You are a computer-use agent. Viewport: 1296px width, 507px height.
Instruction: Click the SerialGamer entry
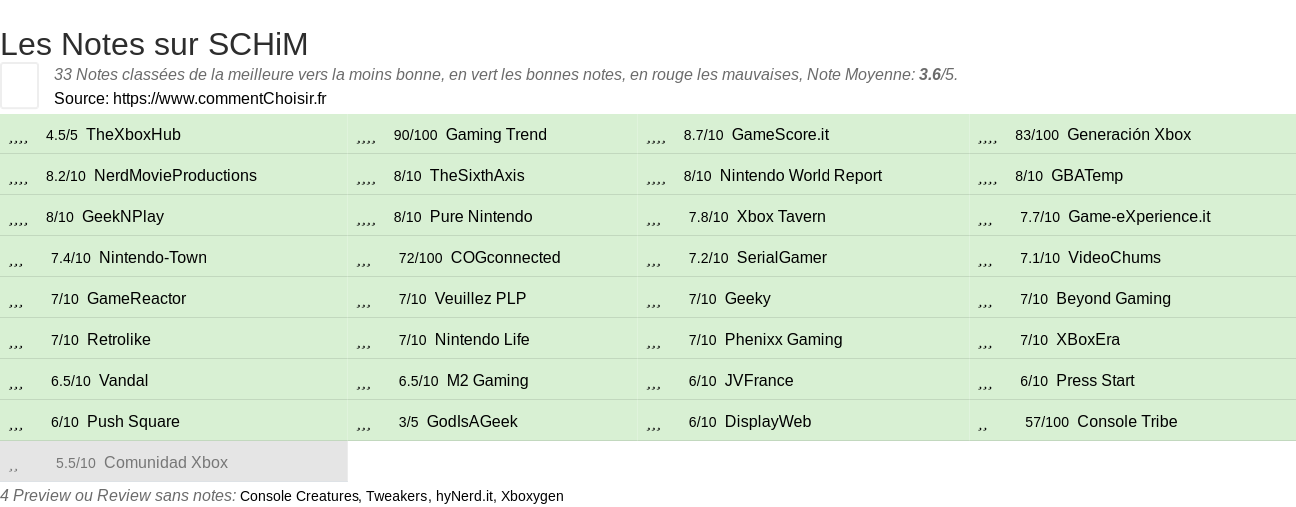tap(782, 258)
